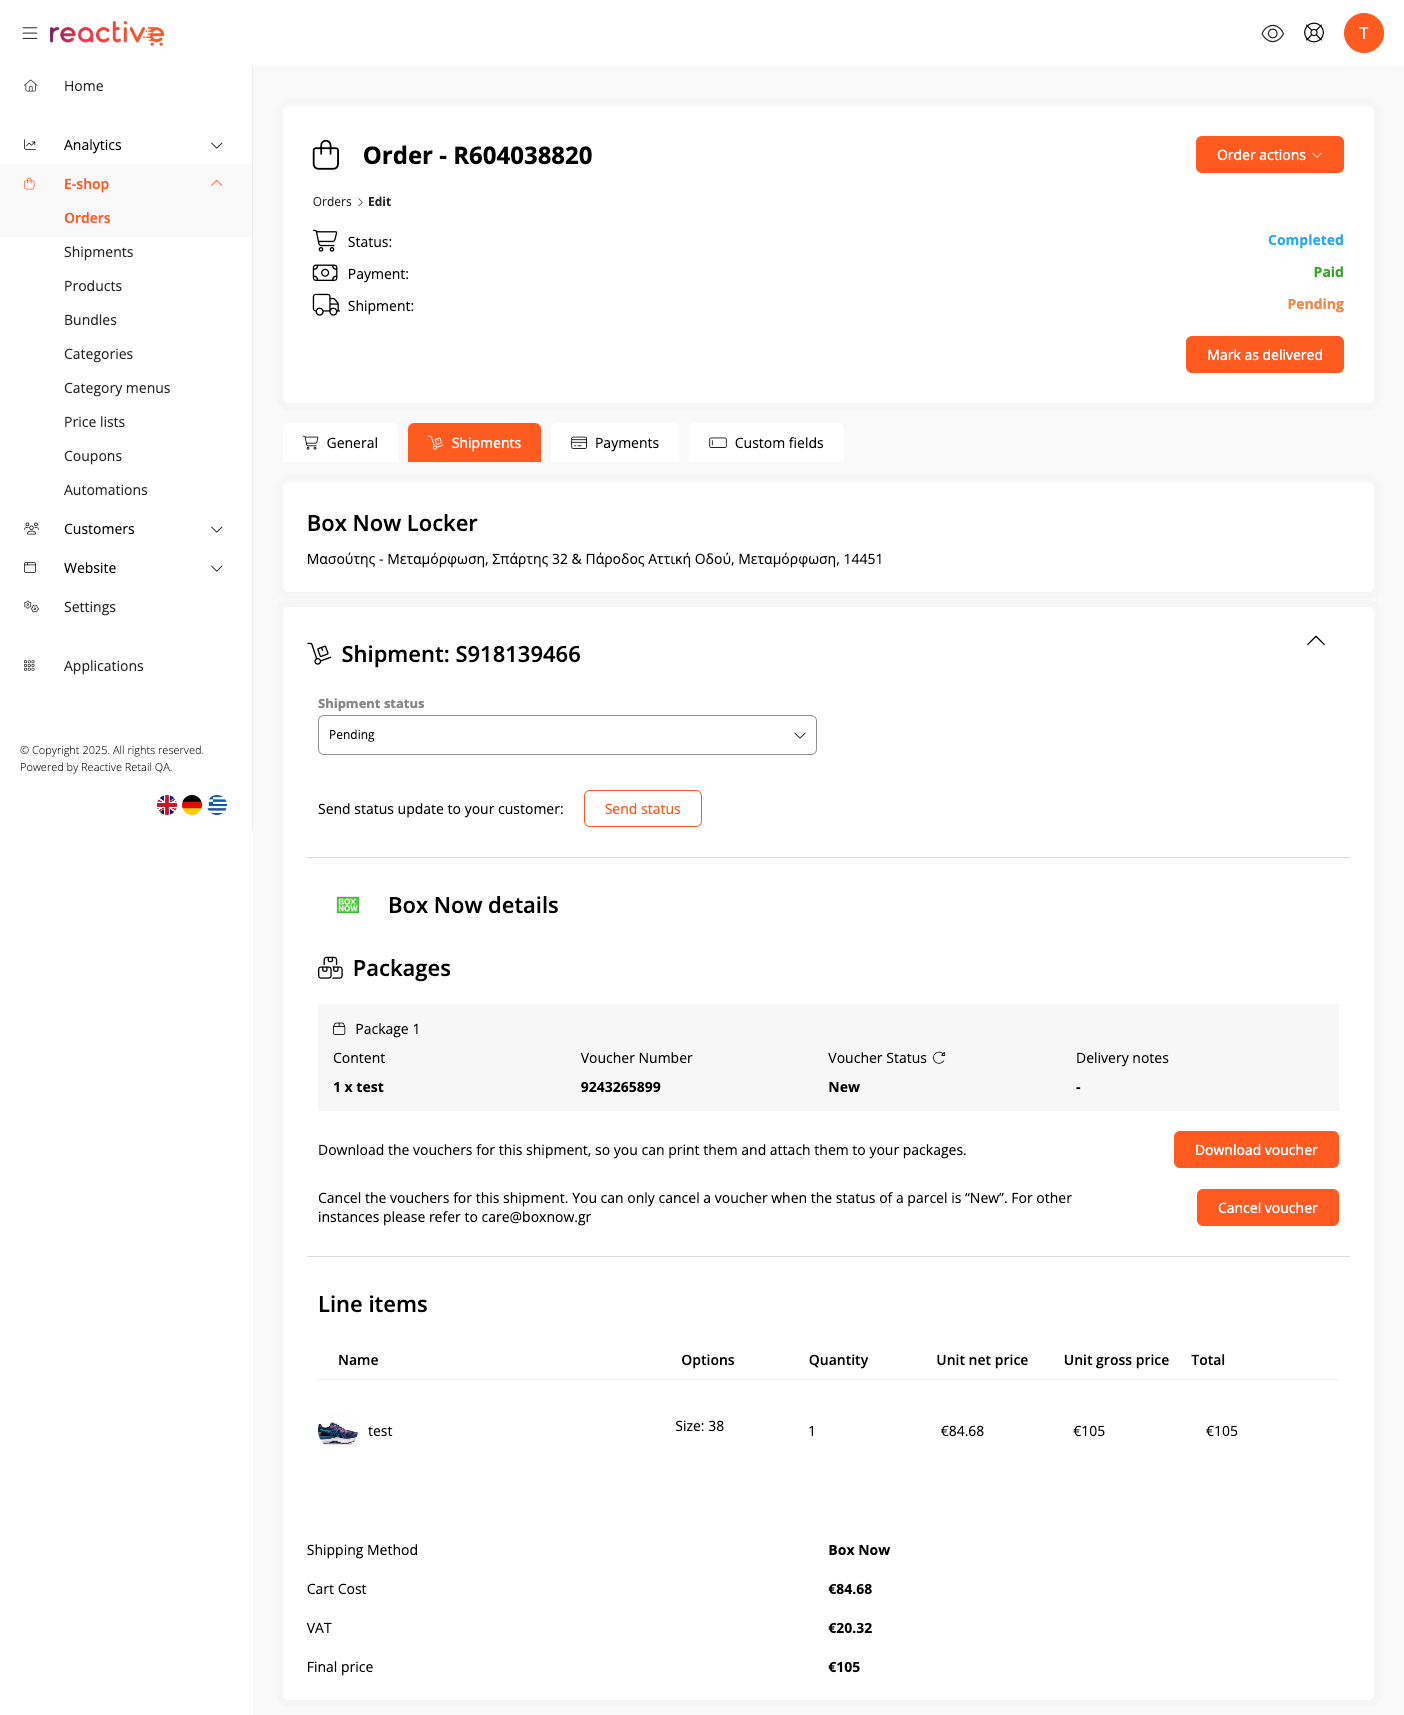Switch to the Custom fields tab

(x=766, y=443)
